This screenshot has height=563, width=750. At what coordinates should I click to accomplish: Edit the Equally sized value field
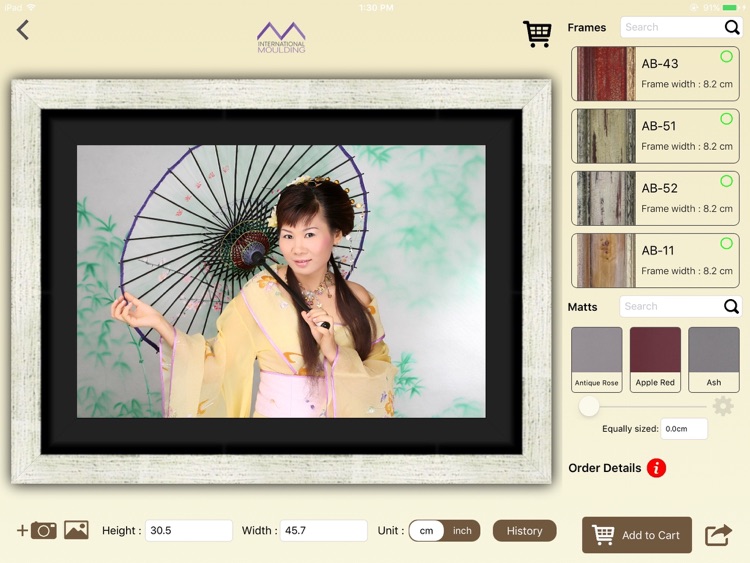click(x=684, y=429)
